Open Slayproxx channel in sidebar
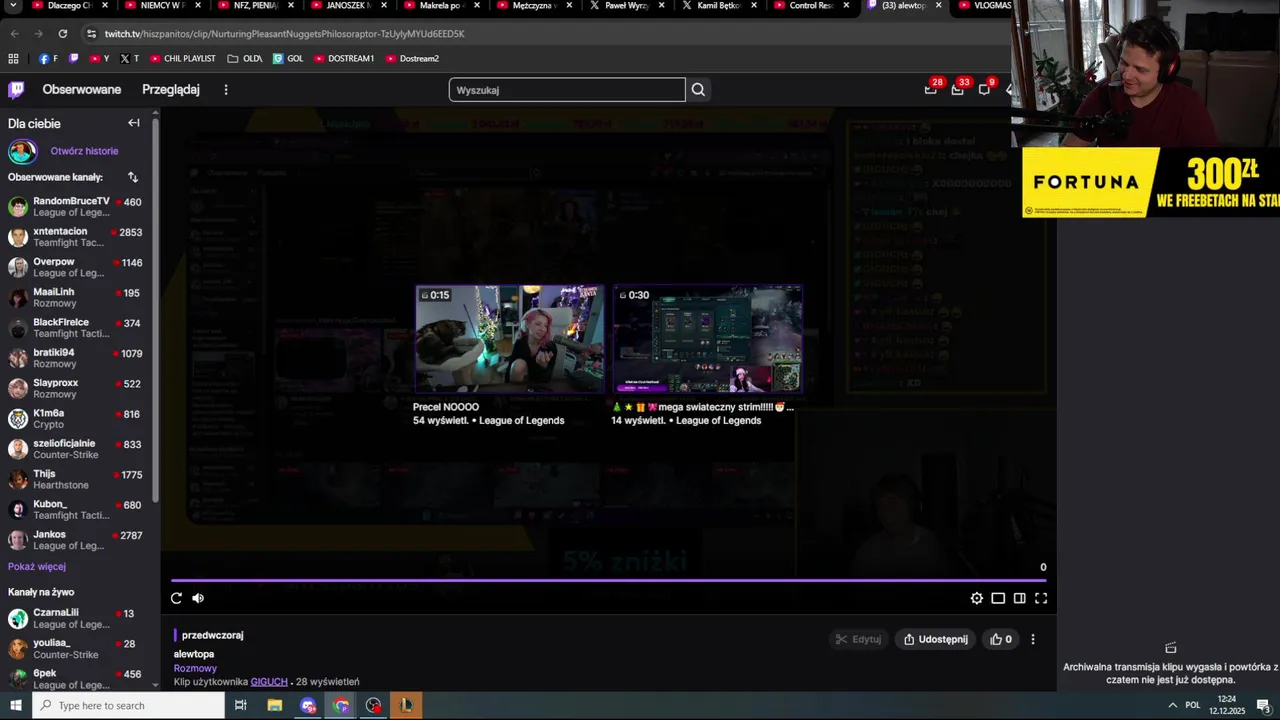 (76, 388)
